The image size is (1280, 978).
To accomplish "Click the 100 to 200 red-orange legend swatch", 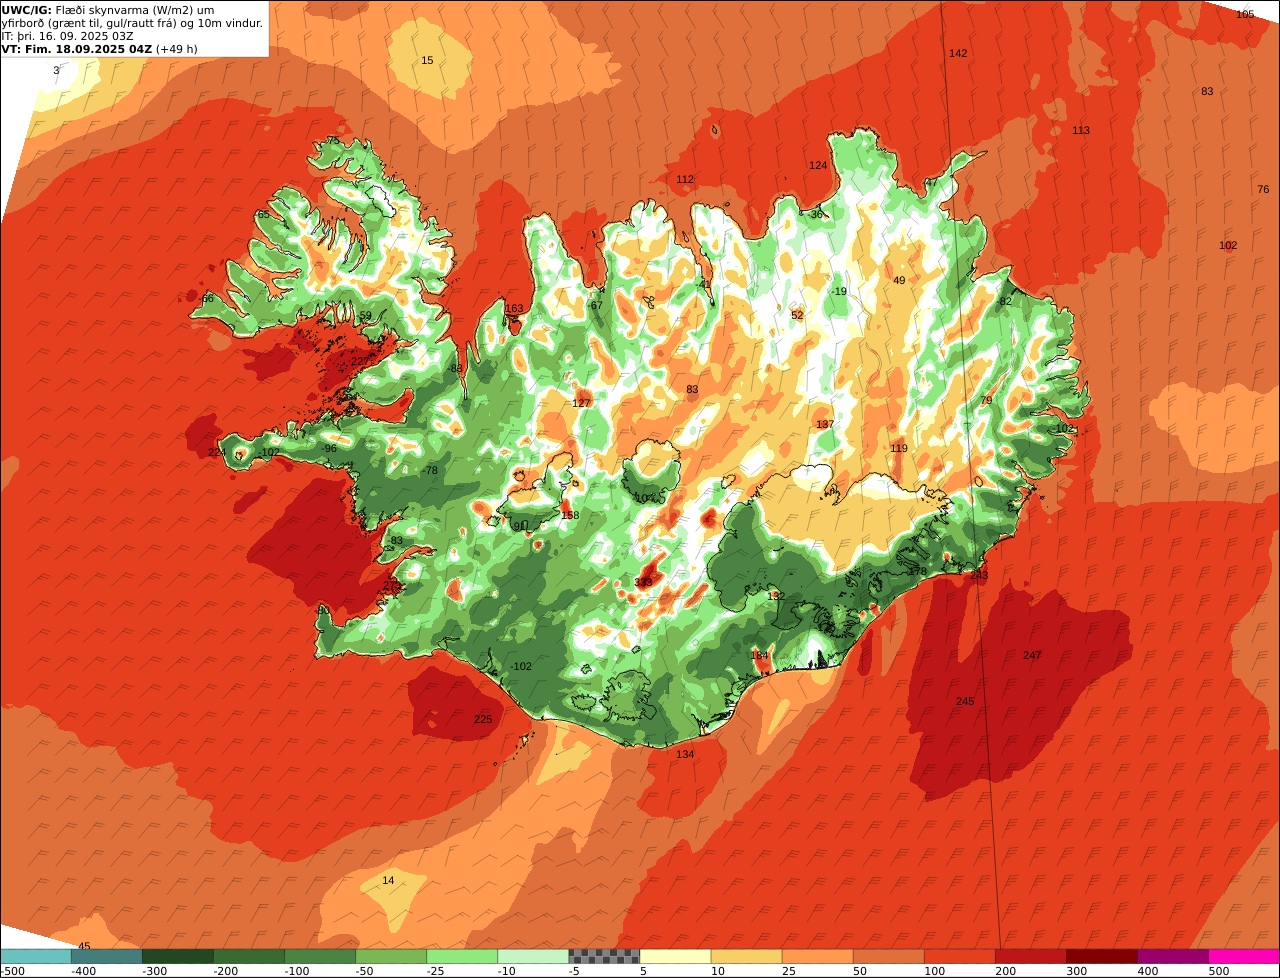I will pos(958,956).
